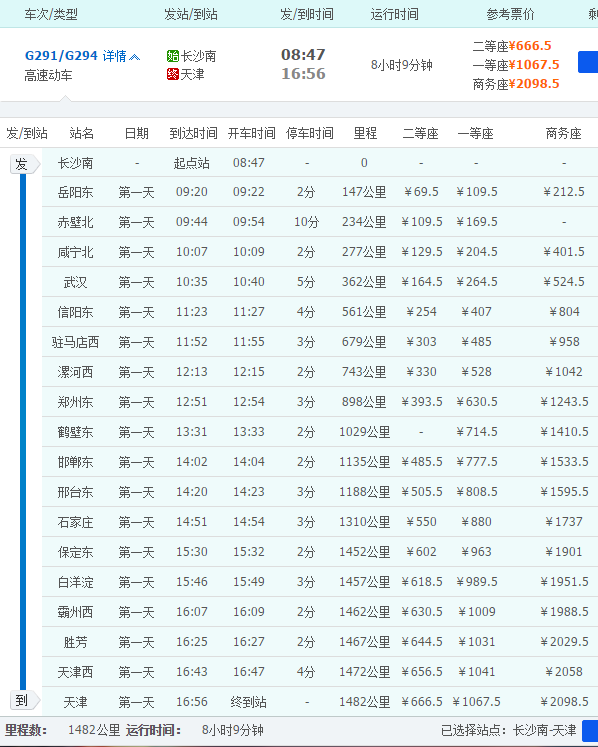598x747 pixels.
Task: Click the 08:47 departure time in header
Action: point(303,55)
